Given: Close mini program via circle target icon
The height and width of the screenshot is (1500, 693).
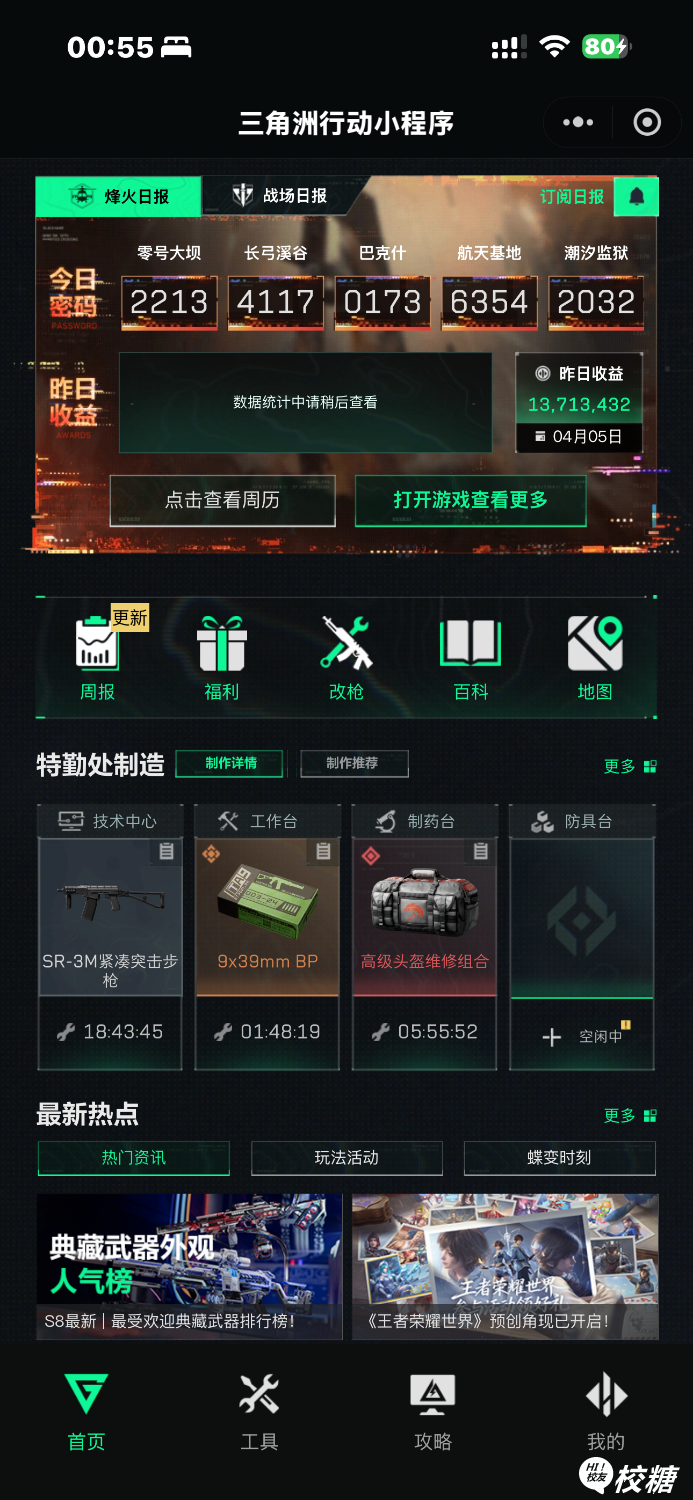Looking at the screenshot, I should pyautogui.click(x=648, y=123).
